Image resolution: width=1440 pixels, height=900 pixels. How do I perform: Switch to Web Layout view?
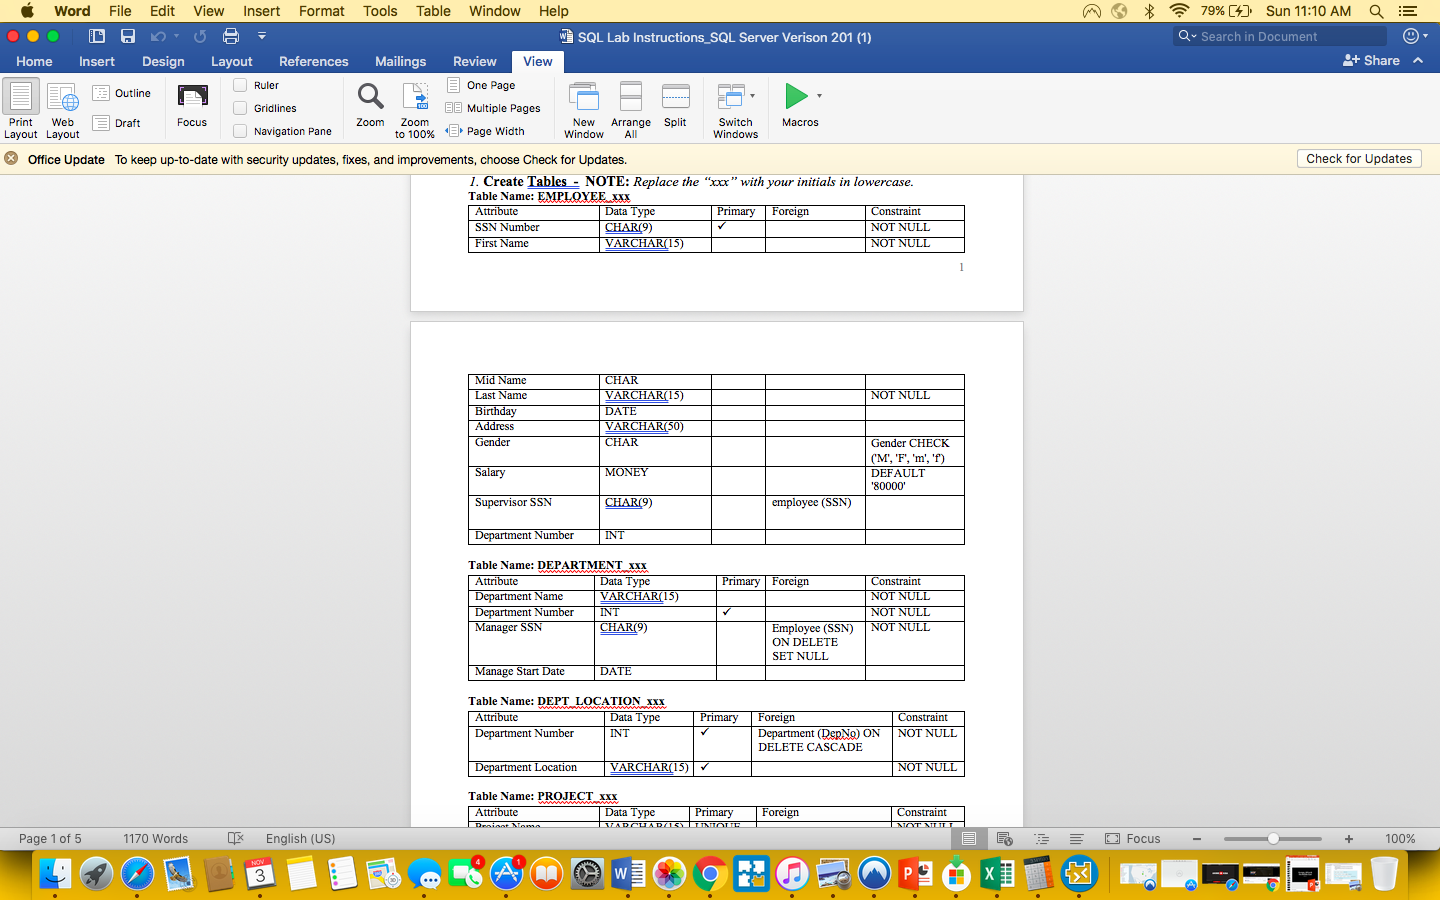click(x=62, y=110)
